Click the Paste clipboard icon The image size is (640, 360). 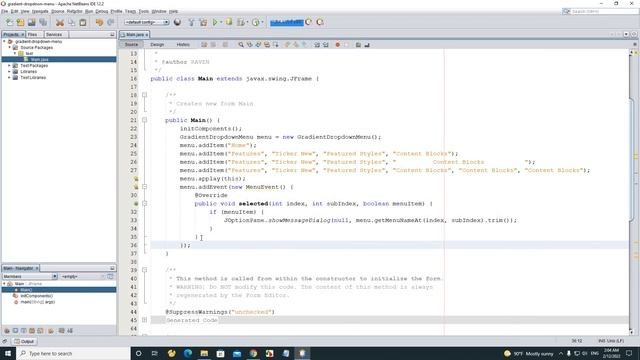coord(83,22)
